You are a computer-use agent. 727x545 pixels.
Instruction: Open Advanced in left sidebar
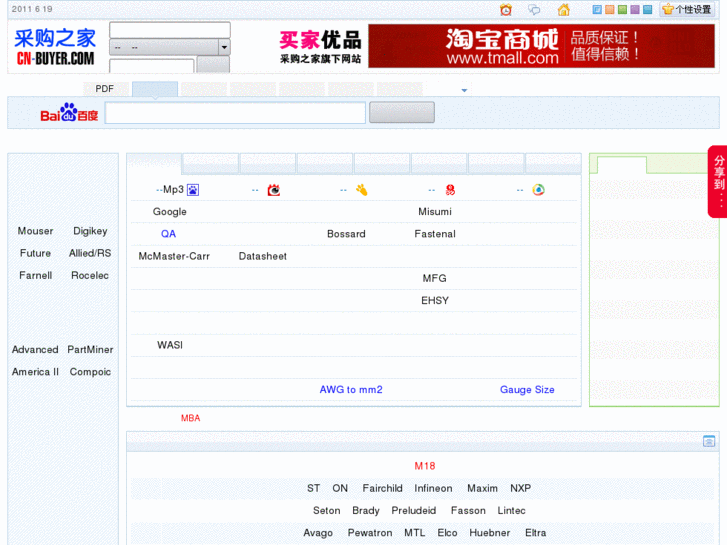point(35,350)
